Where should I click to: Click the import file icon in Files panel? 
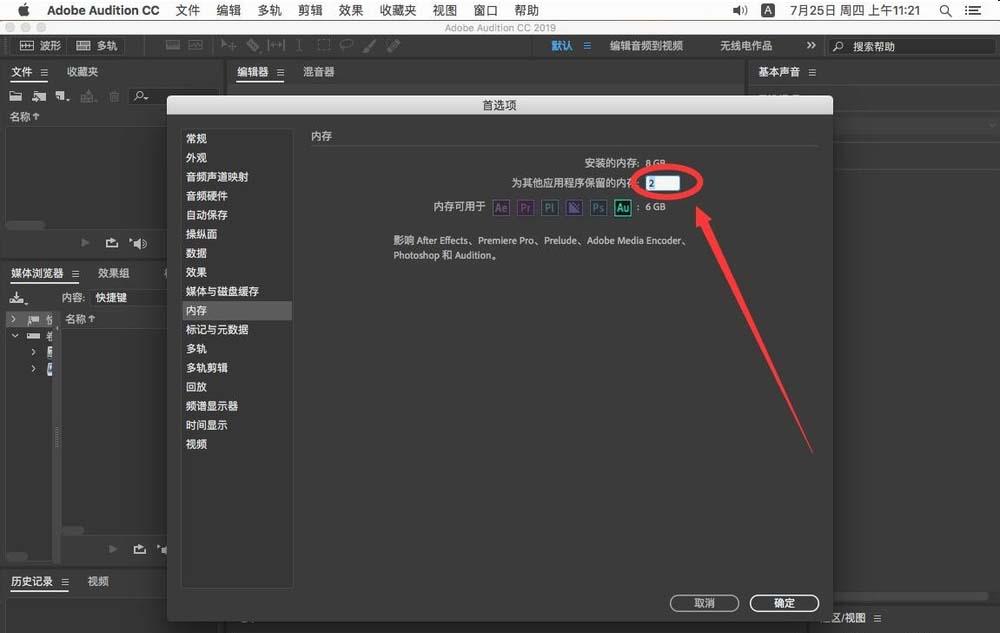(x=40, y=96)
